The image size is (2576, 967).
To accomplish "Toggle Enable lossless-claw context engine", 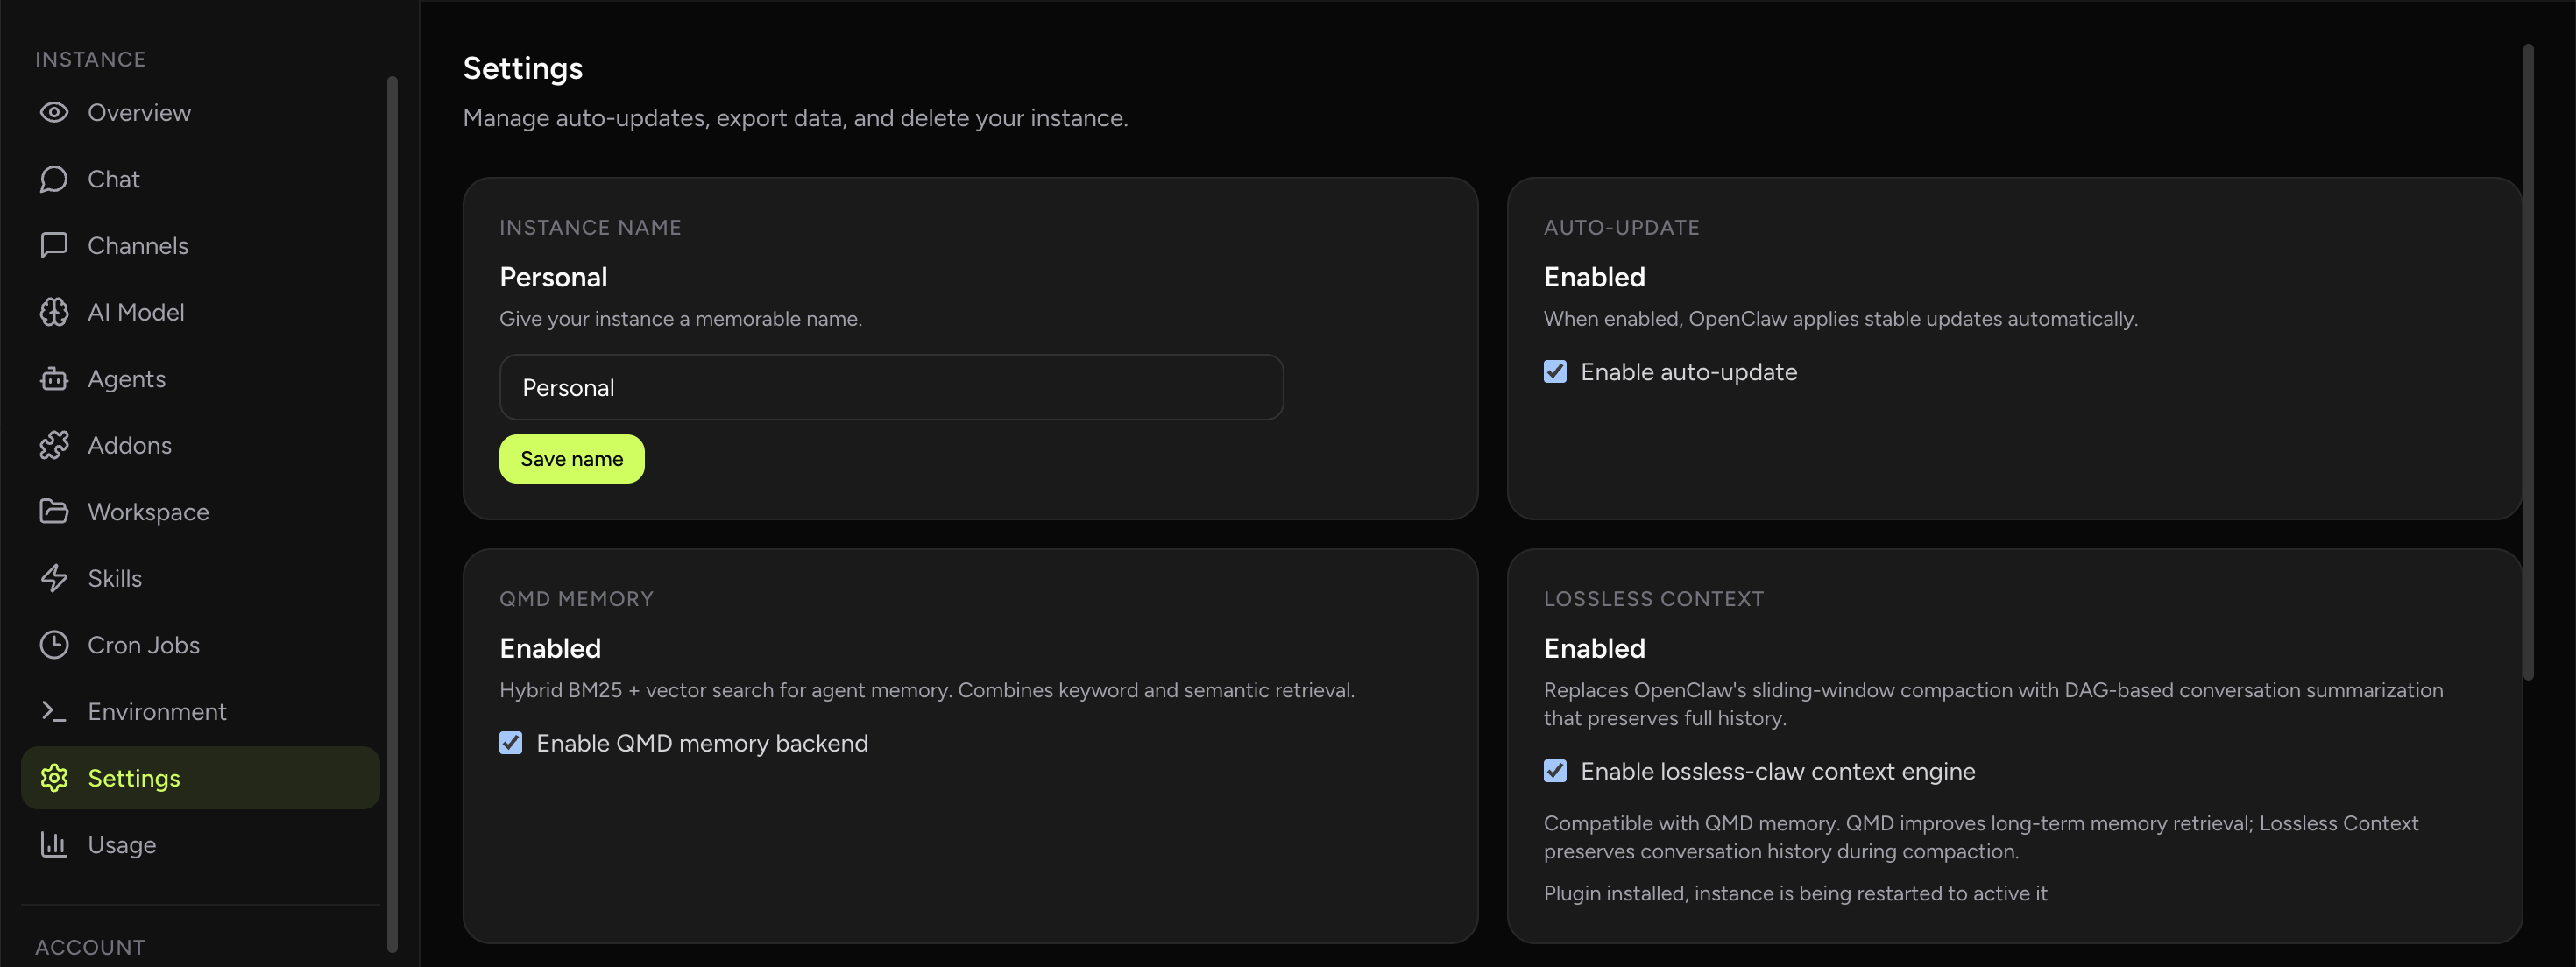I will [x=1554, y=771].
